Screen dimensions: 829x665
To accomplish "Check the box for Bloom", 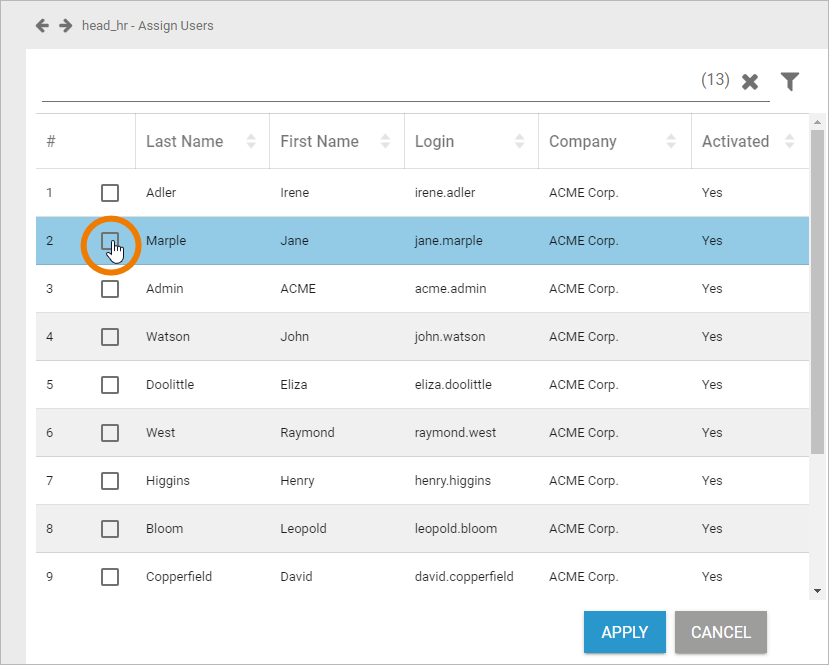I will 110,529.
